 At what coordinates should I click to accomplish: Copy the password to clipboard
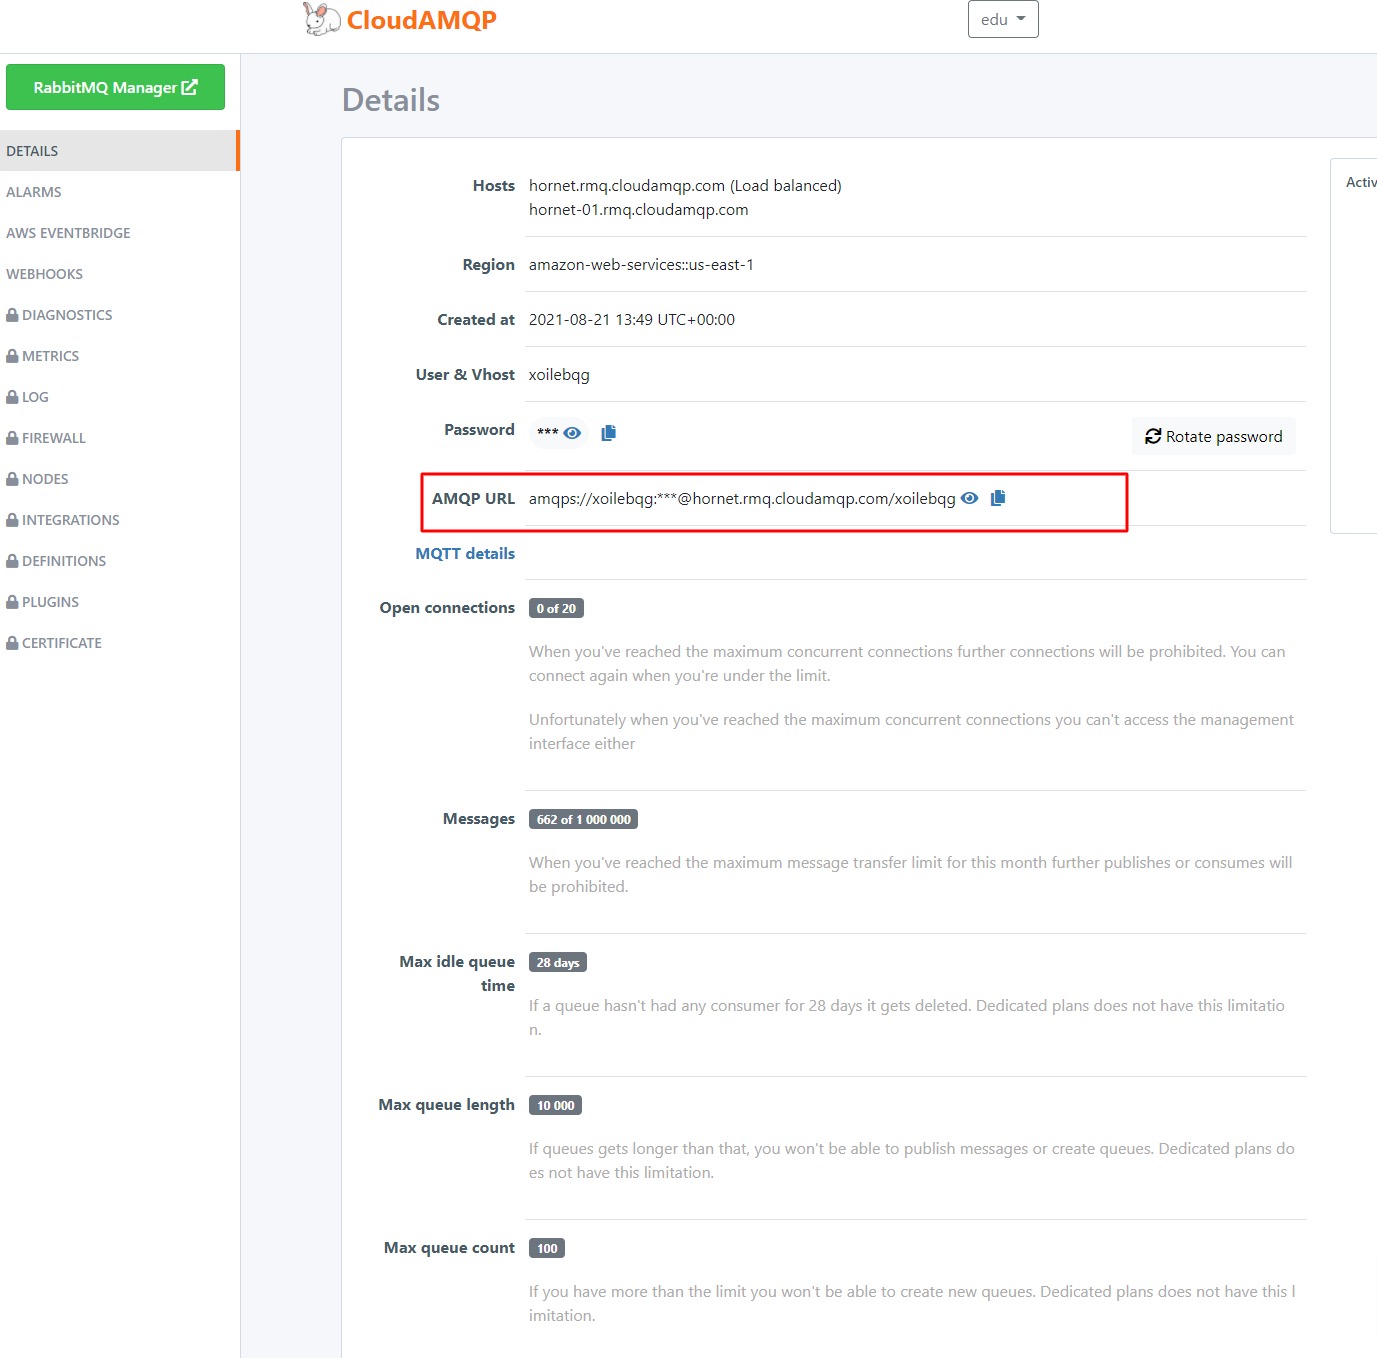point(608,433)
